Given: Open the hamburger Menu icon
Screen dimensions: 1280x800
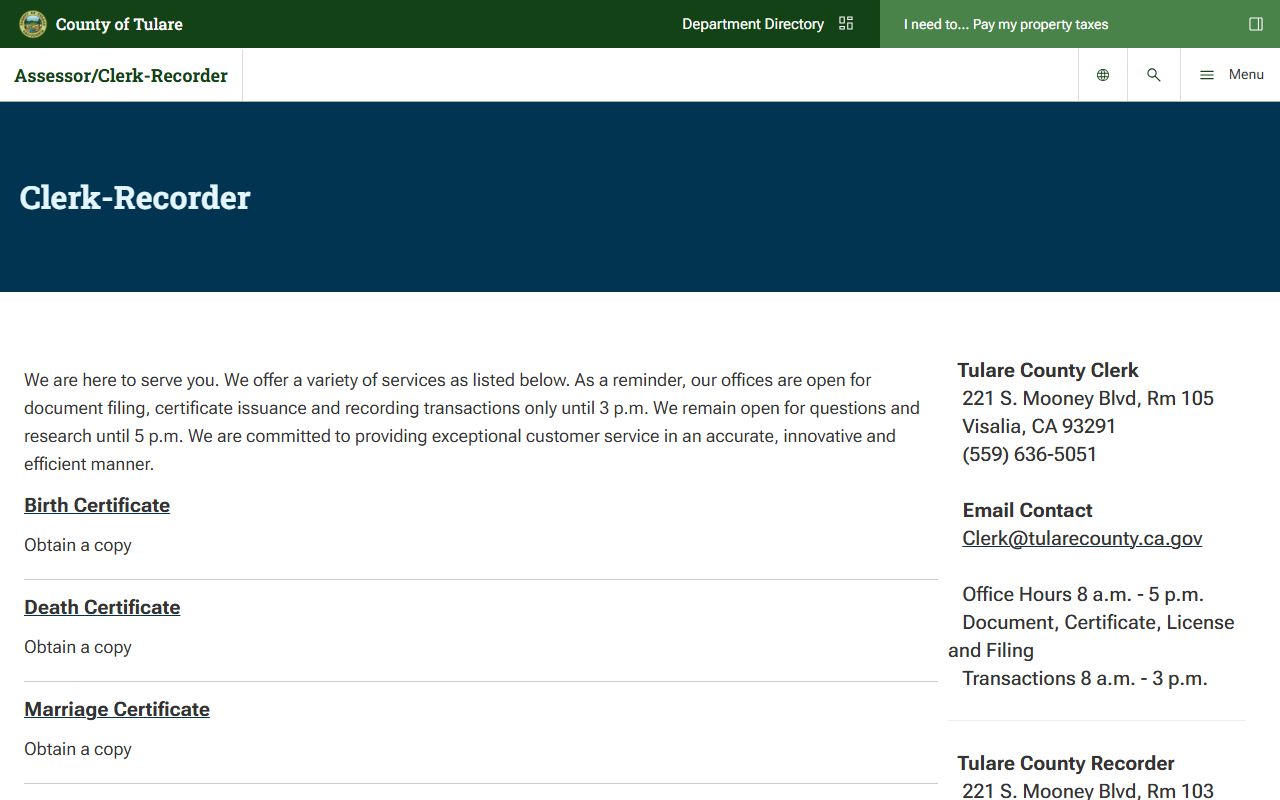Looking at the screenshot, I should point(1207,75).
